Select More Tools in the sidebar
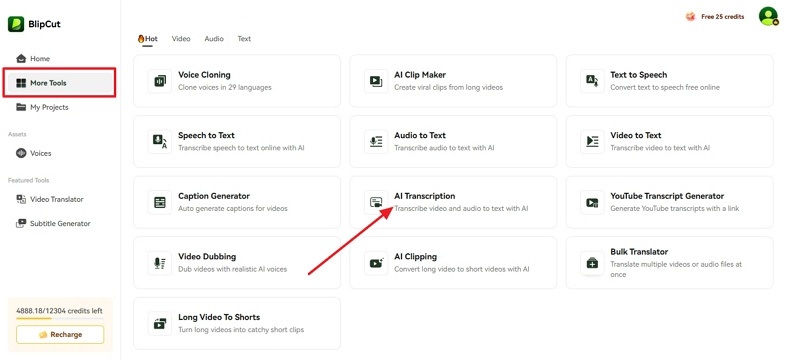 (x=59, y=83)
